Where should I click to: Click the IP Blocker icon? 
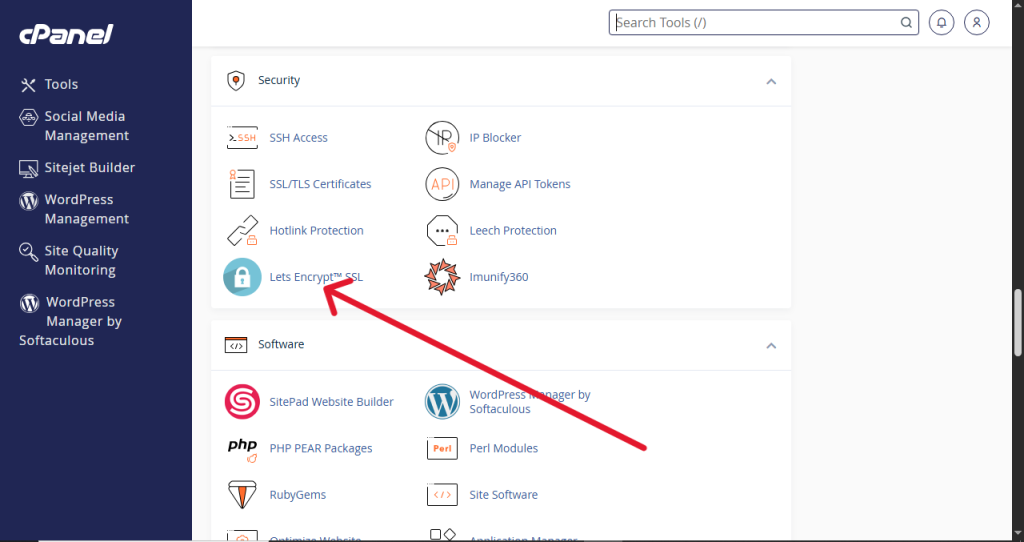(x=442, y=138)
